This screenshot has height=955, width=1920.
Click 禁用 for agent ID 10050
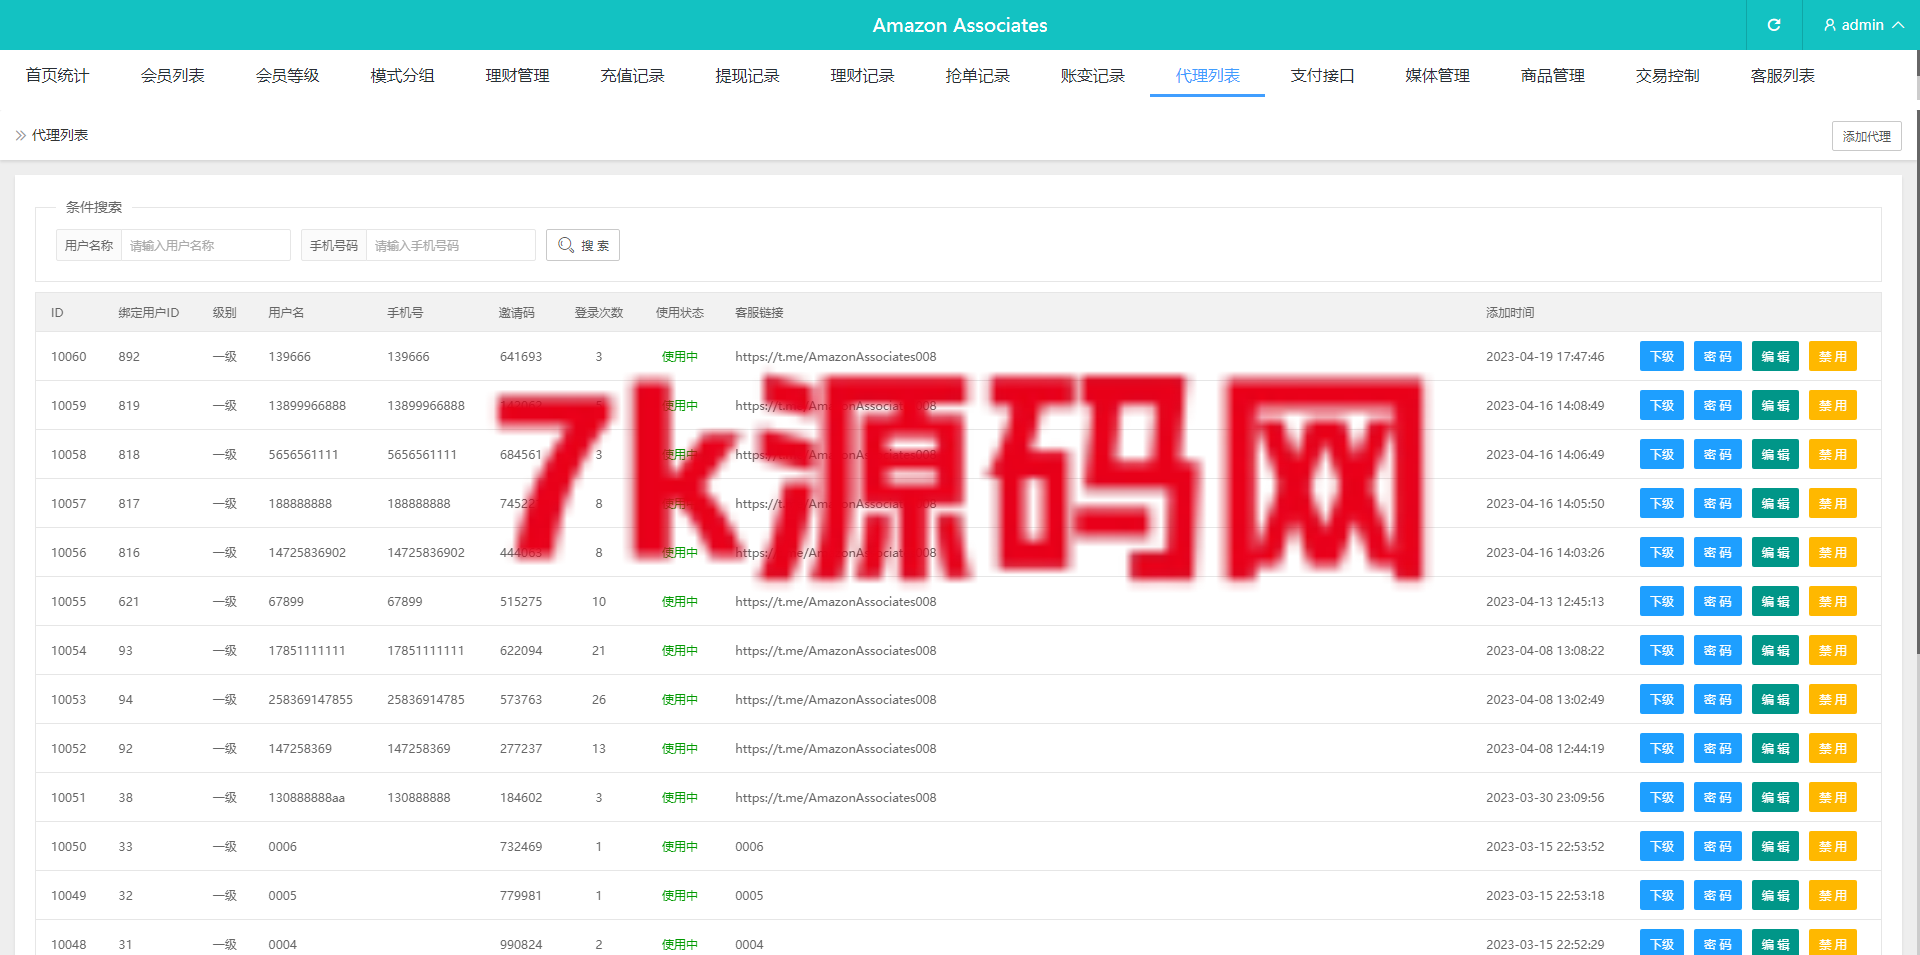[1833, 846]
